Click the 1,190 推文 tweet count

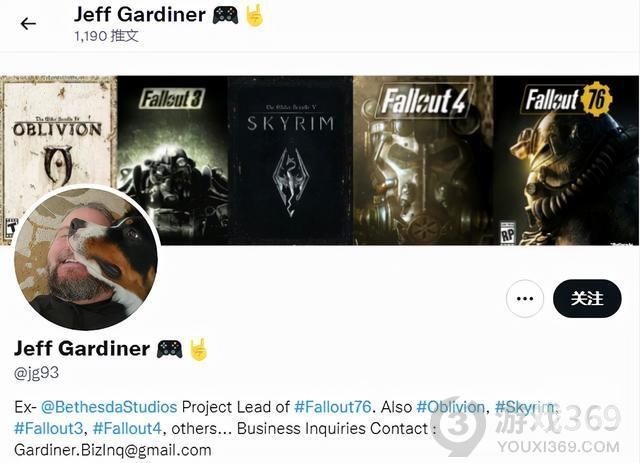tap(106, 36)
